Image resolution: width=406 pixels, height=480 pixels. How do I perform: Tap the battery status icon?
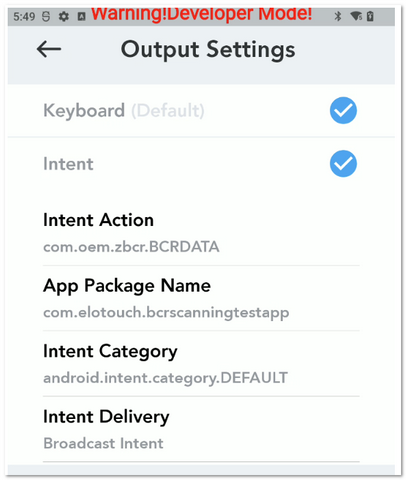click(x=370, y=16)
